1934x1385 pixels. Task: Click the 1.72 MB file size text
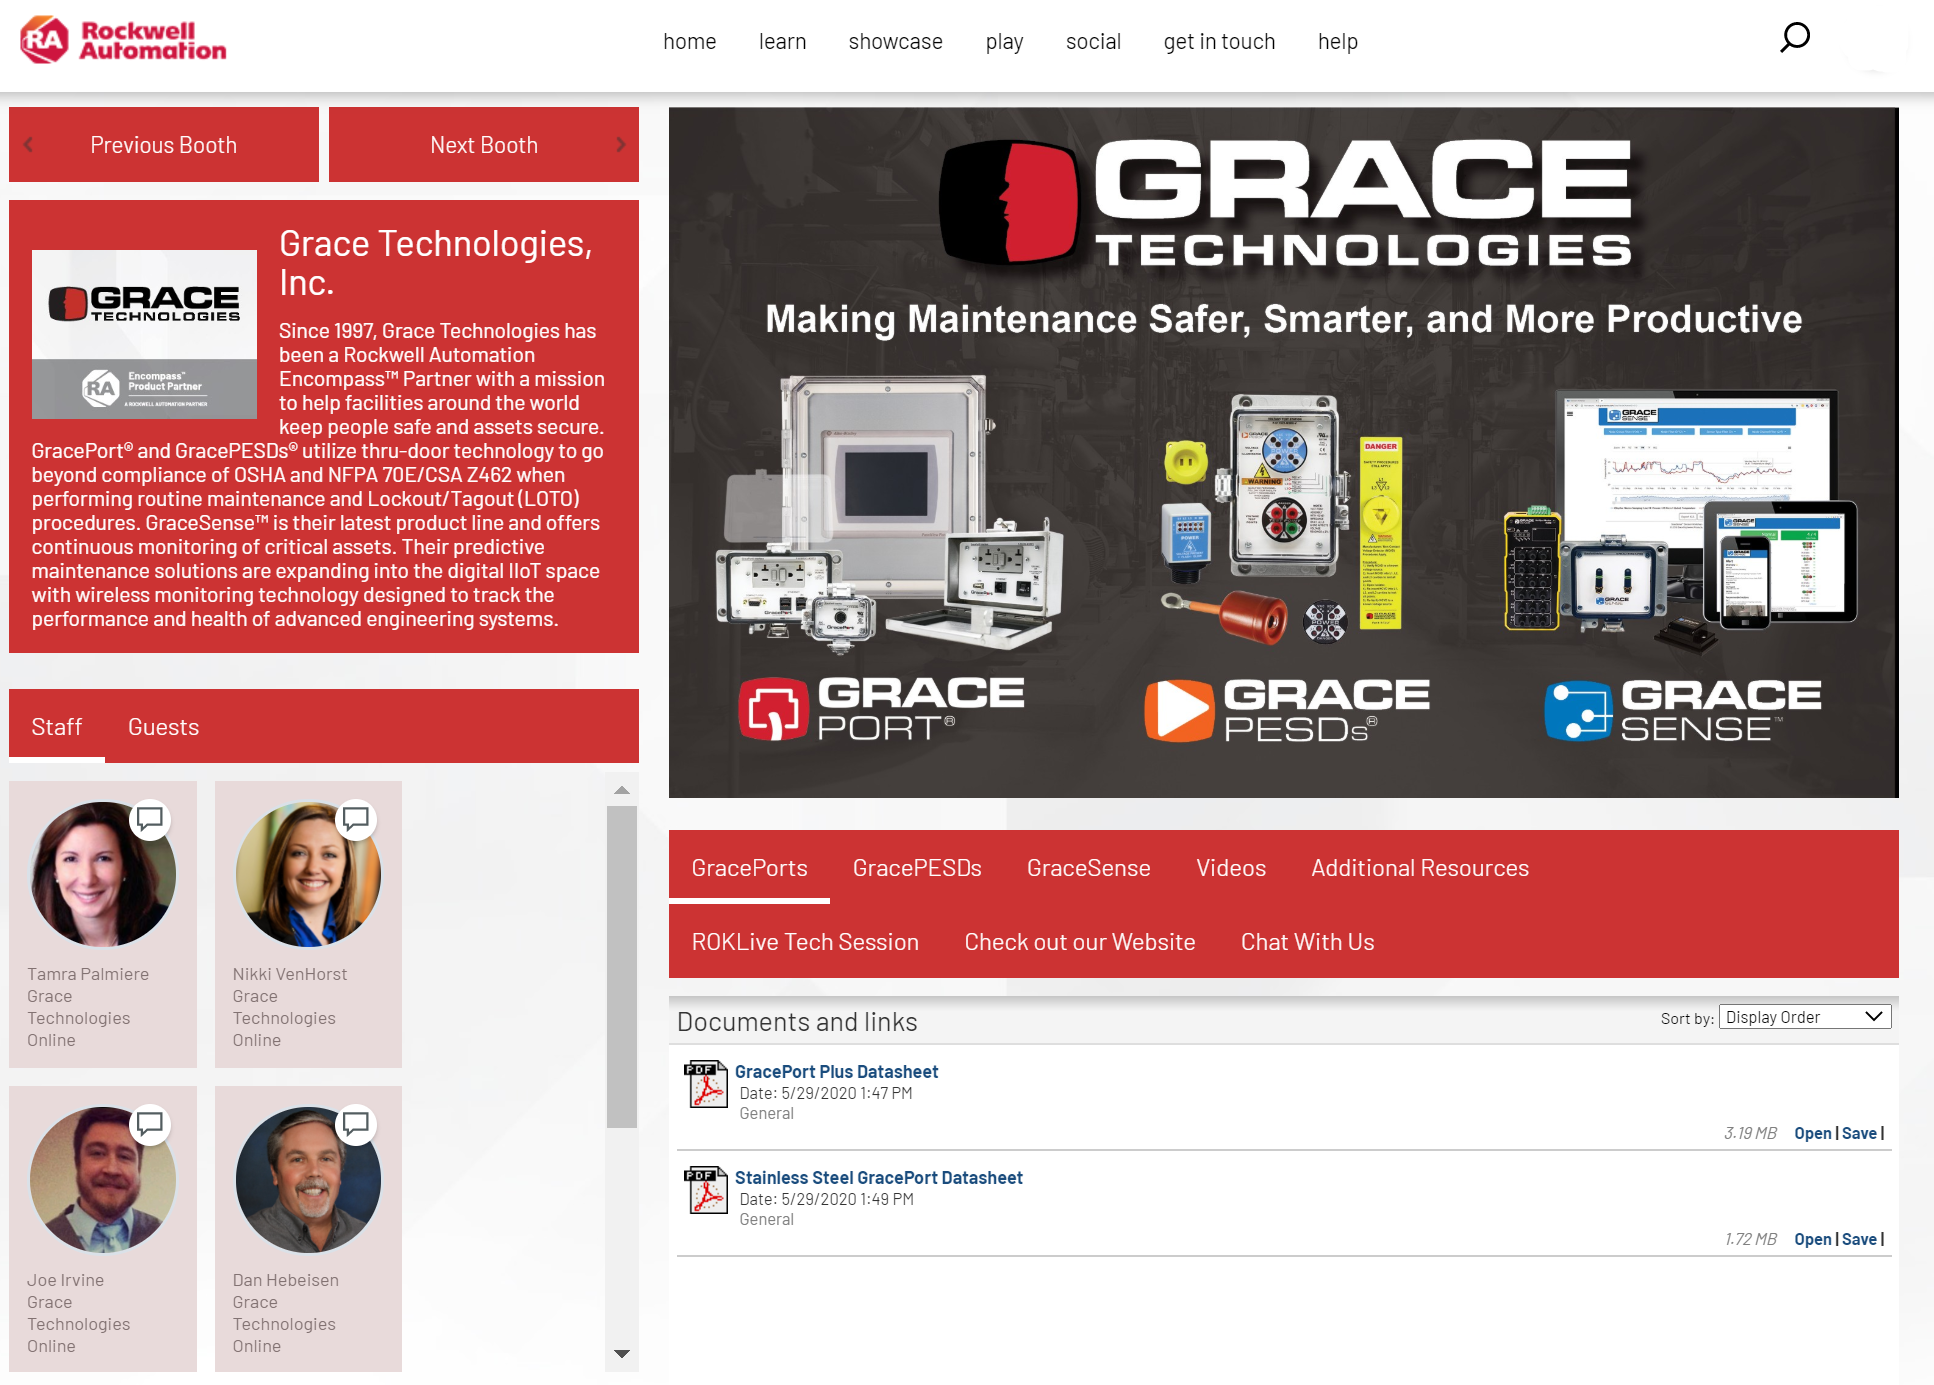point(1750,1239)
